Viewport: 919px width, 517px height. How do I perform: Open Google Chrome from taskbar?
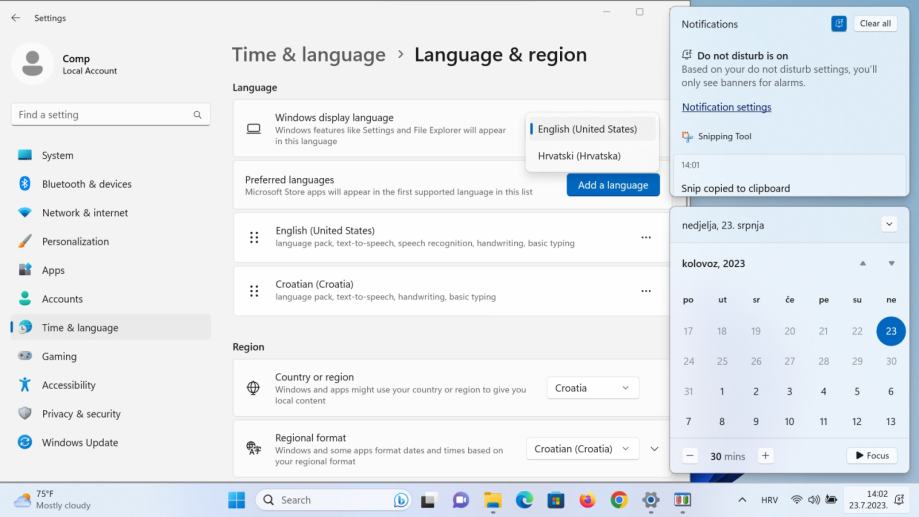[619, 500]
